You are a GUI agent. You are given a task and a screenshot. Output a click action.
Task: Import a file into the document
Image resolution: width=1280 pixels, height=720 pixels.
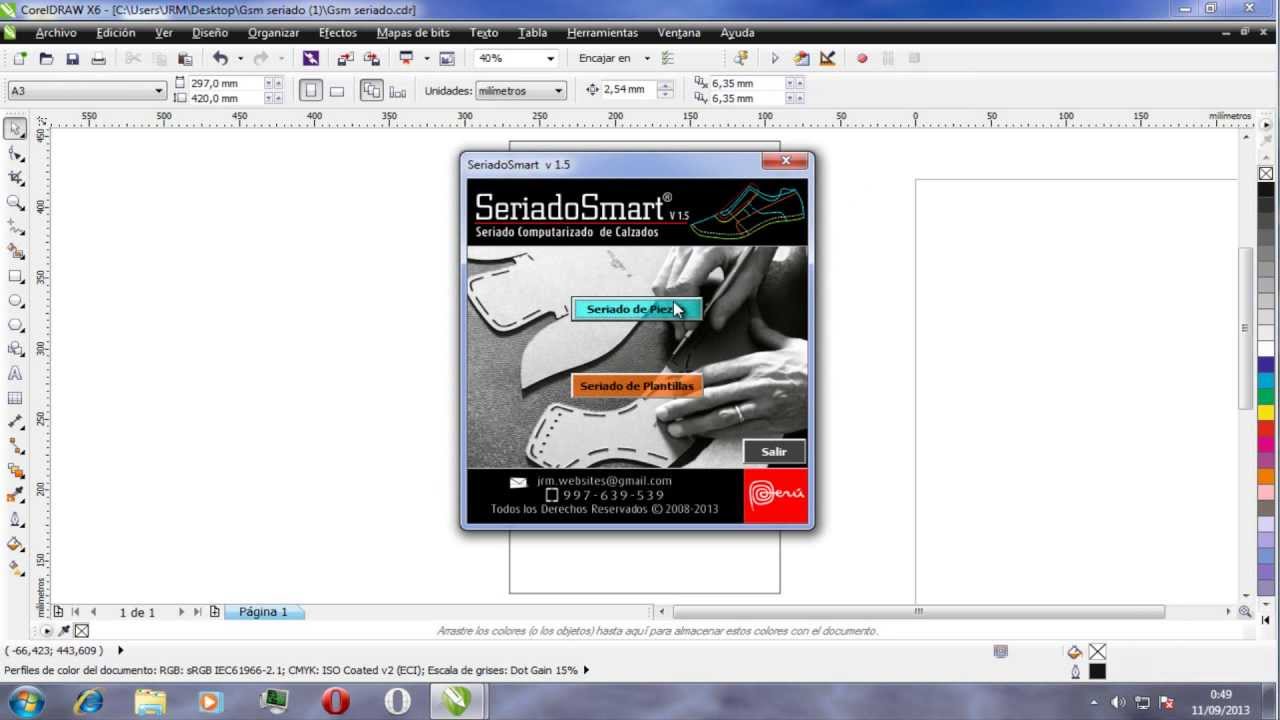tap(345, 59)
